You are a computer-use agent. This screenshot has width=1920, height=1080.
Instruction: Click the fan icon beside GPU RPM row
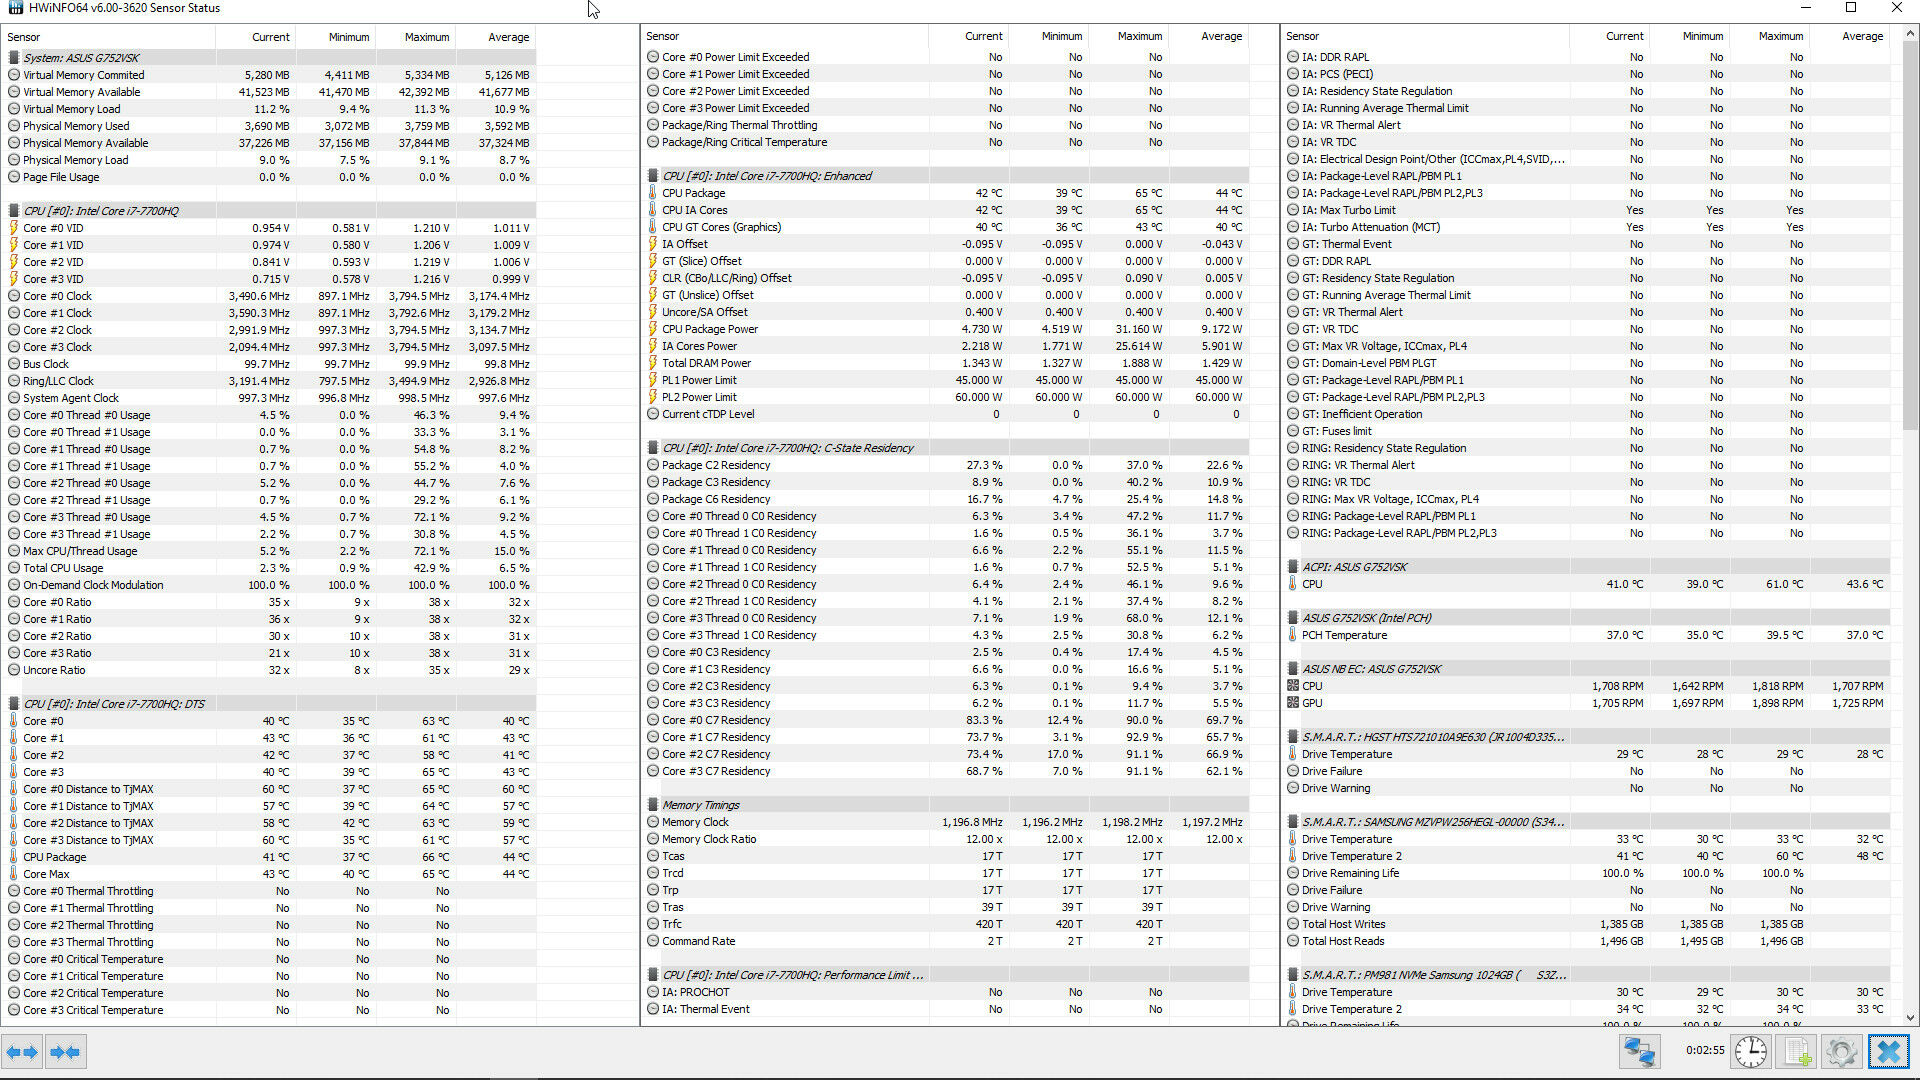click(1293, 703)
